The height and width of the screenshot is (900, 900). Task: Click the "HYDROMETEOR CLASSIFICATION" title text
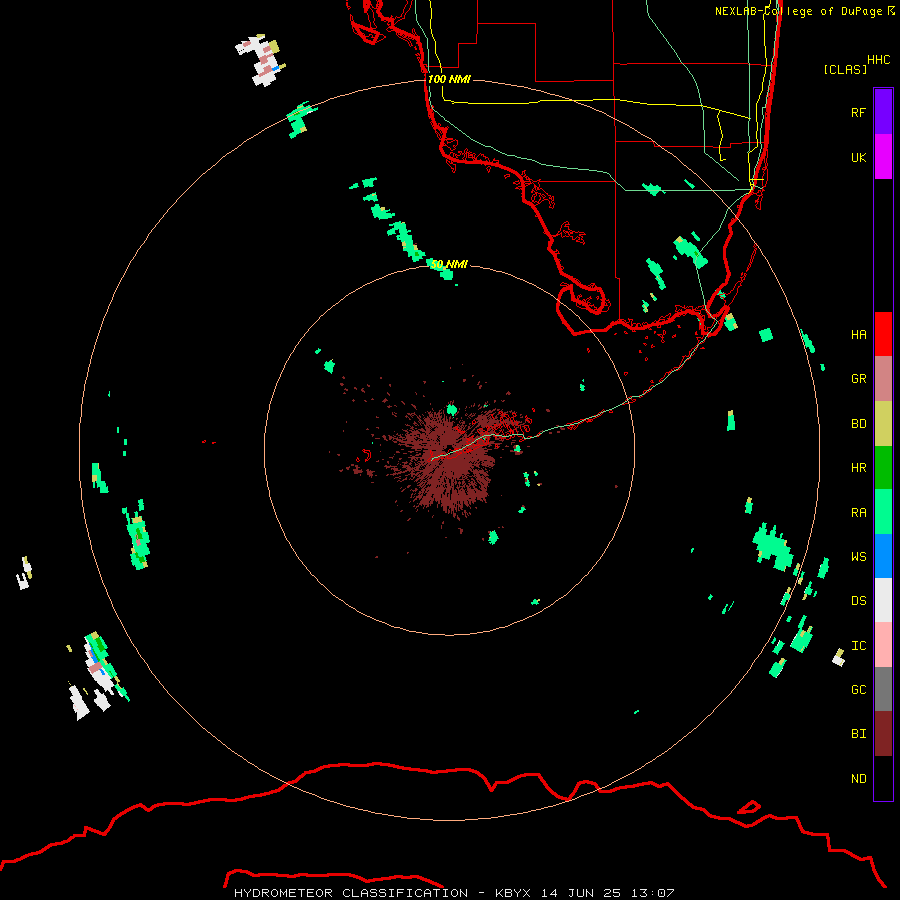(x=351, y=893)
